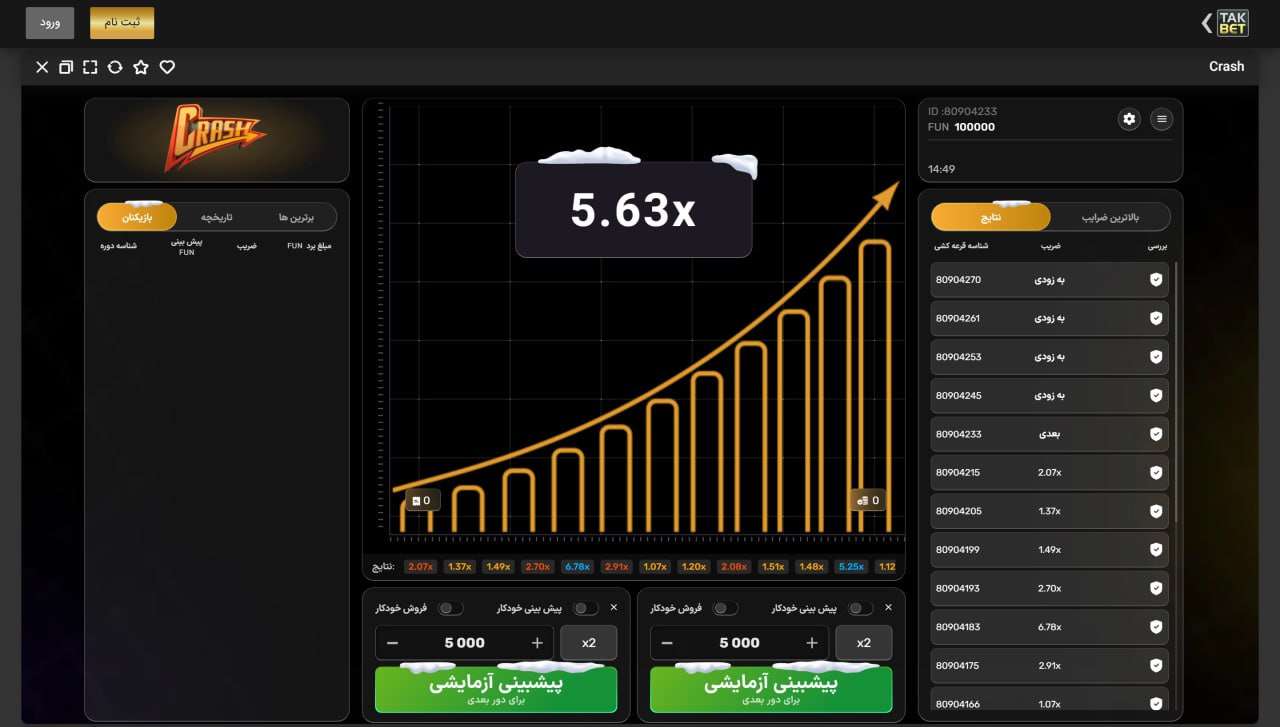
Task: Click the 5 000 amount field in right panel
Action: 739,643
